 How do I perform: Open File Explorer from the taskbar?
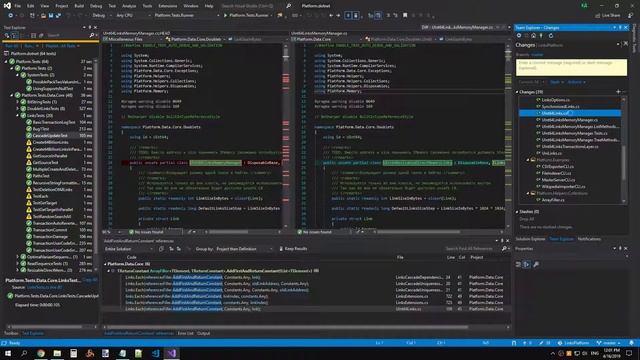tap(57, 353)
